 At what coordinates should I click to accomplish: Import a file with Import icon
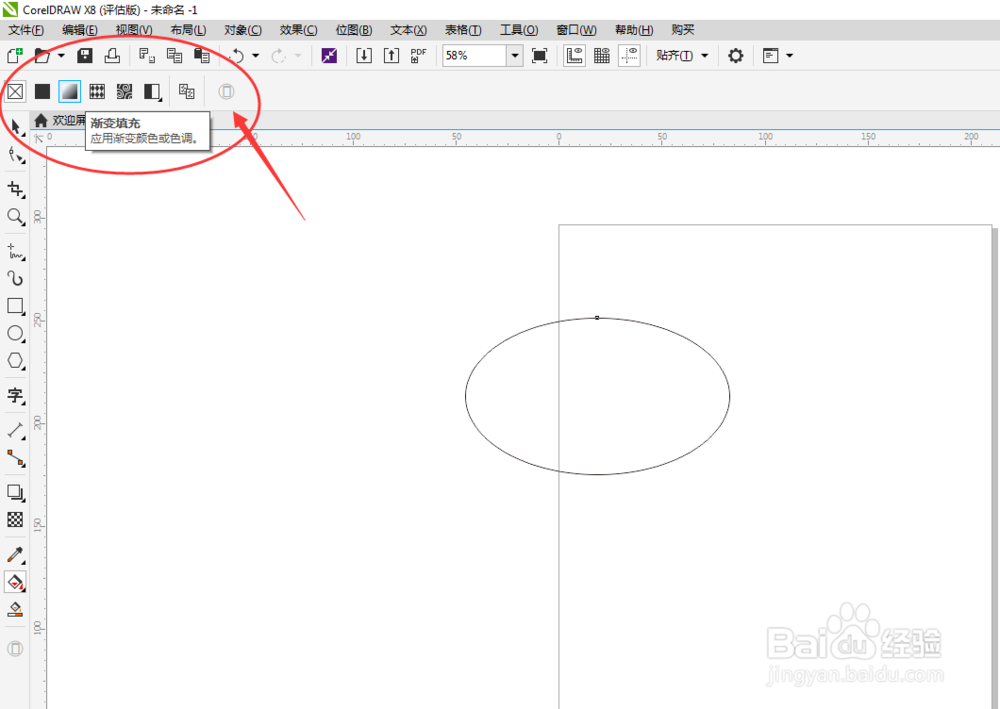pos(364,55)
